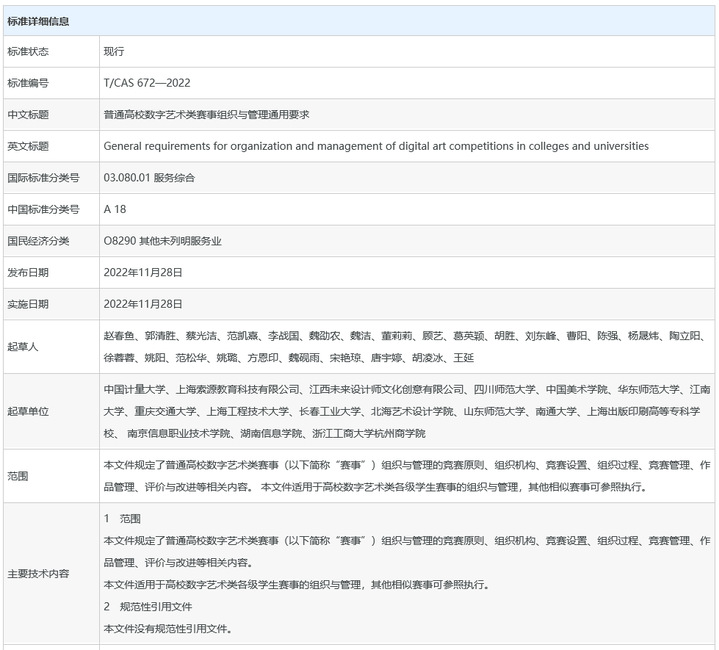Click the A 18 China classification value
This screenshot has width=719, height=650.
(116, 209)
